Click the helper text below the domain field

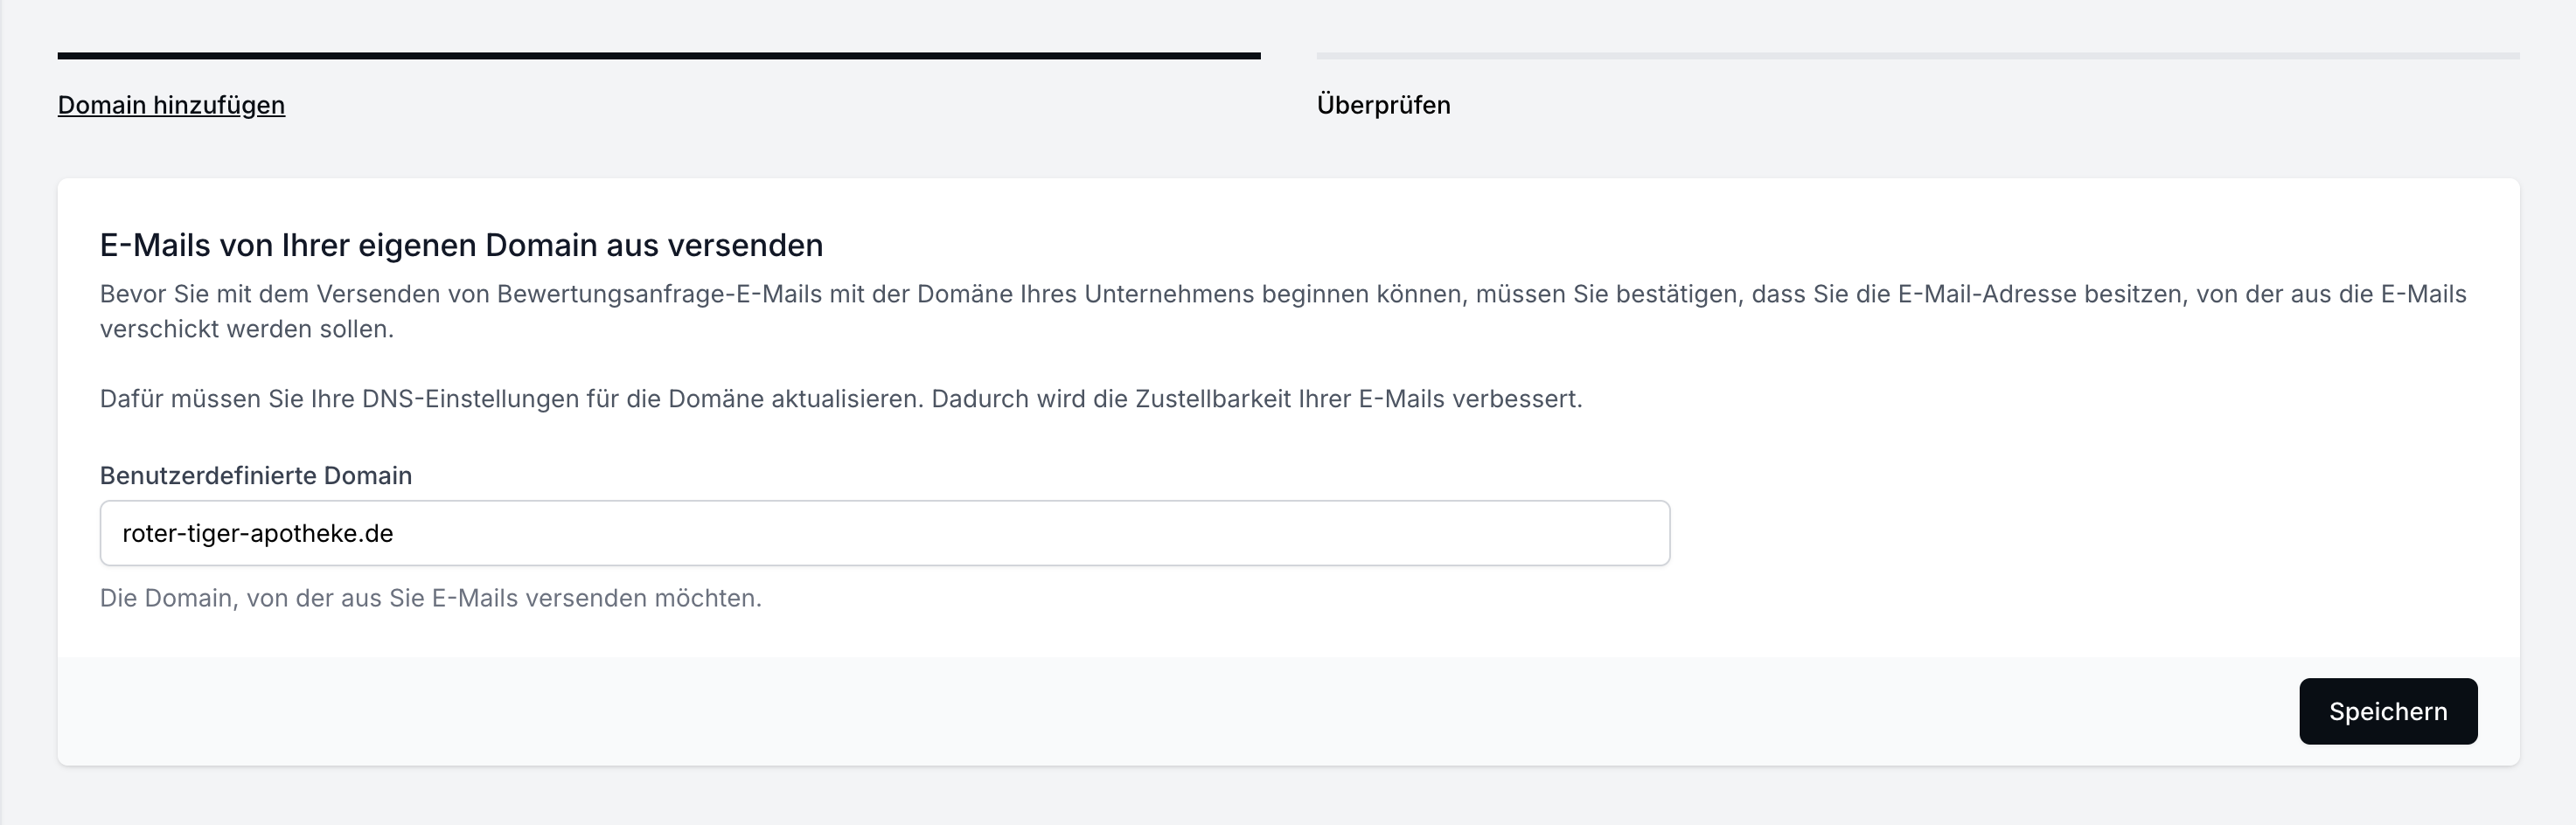(430, 598)
